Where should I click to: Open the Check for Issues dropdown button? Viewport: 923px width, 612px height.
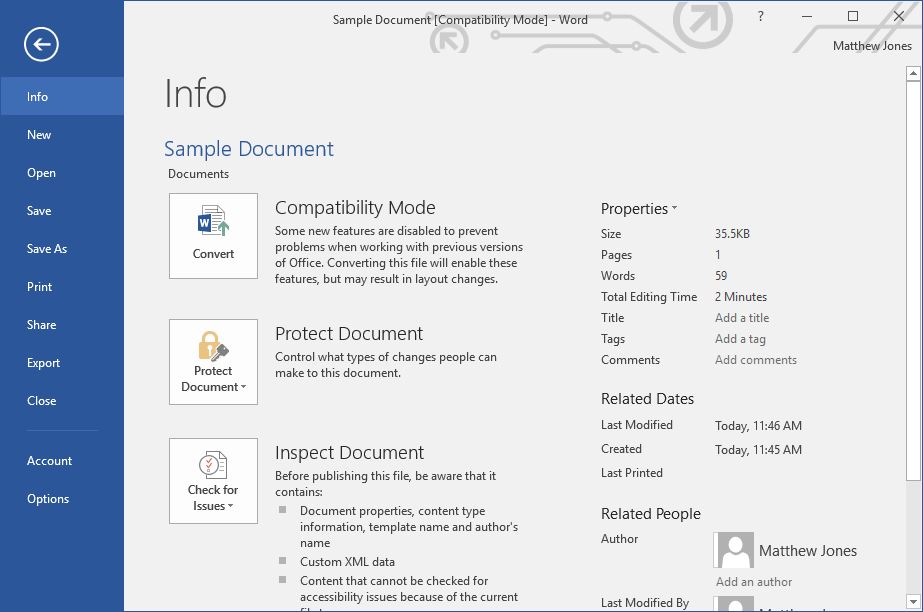213,481
